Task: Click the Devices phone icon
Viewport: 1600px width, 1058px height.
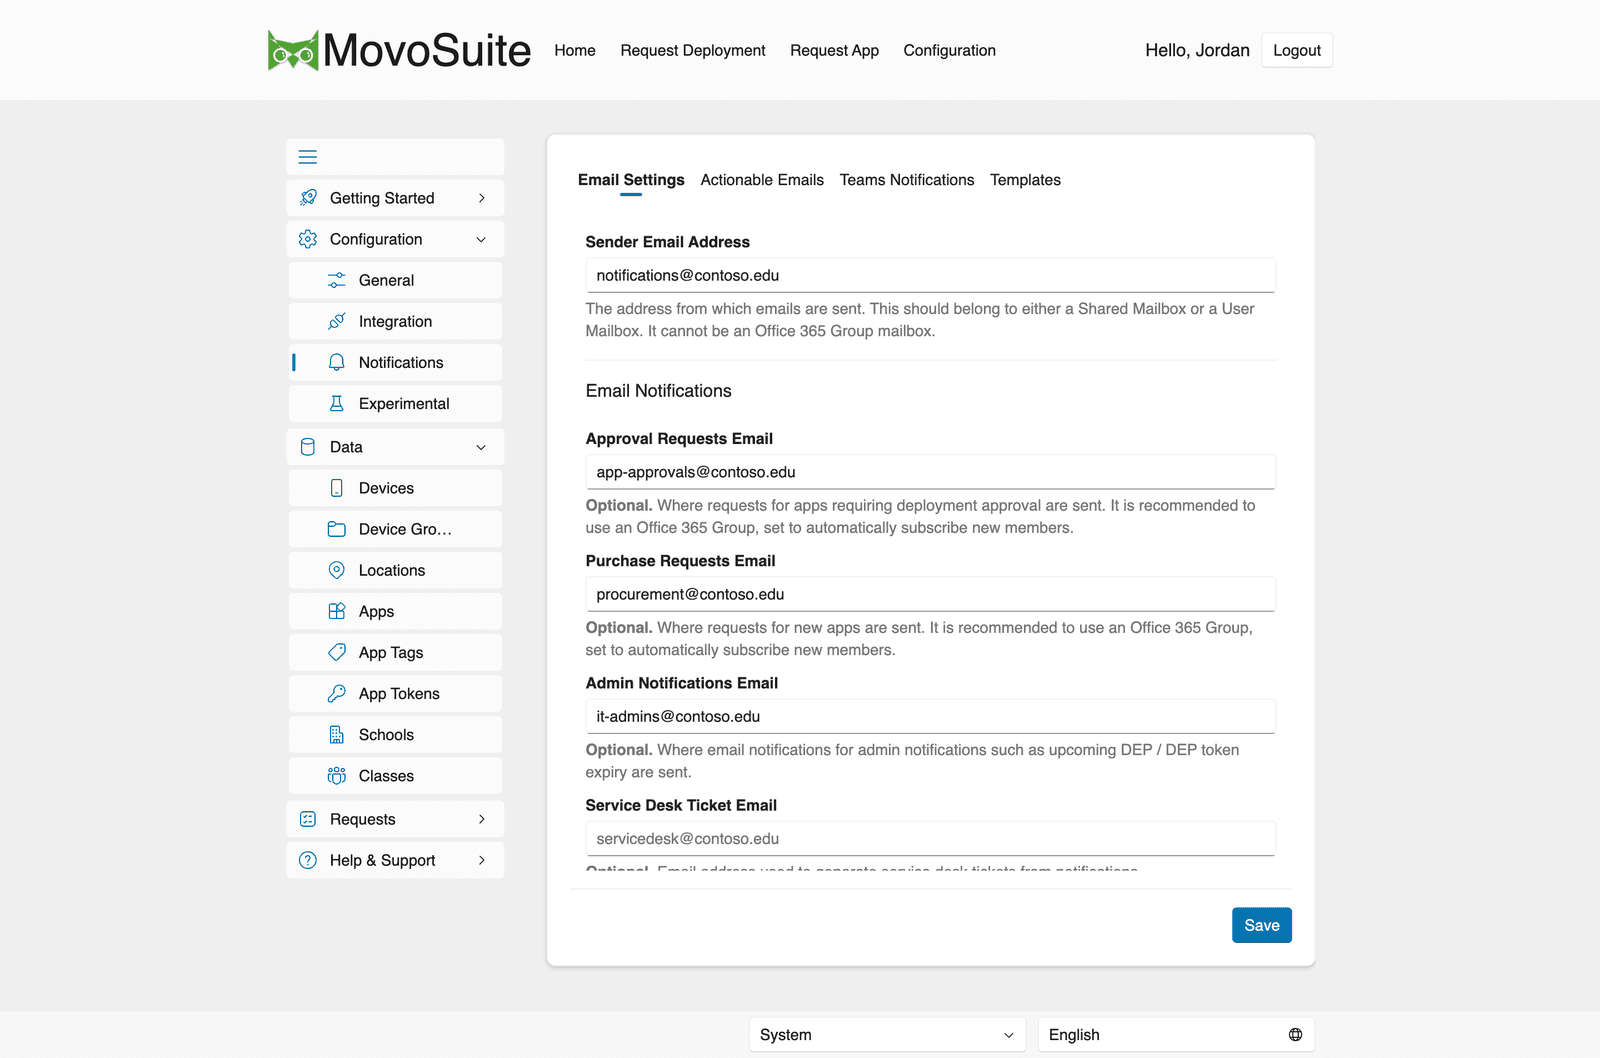Action: point(337,488)
